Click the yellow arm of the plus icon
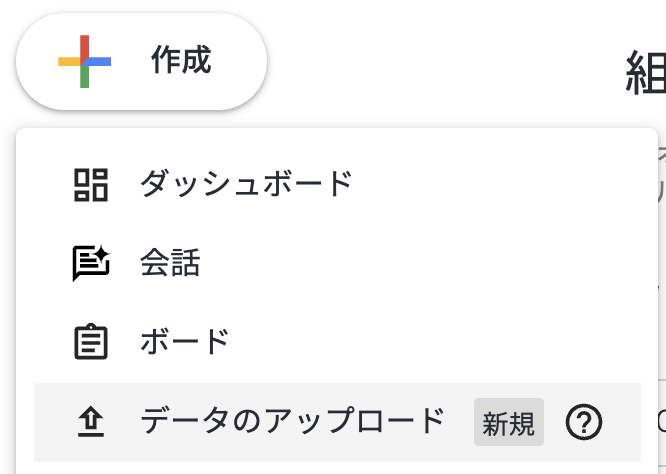666x474 pixels. click(68, 62)
